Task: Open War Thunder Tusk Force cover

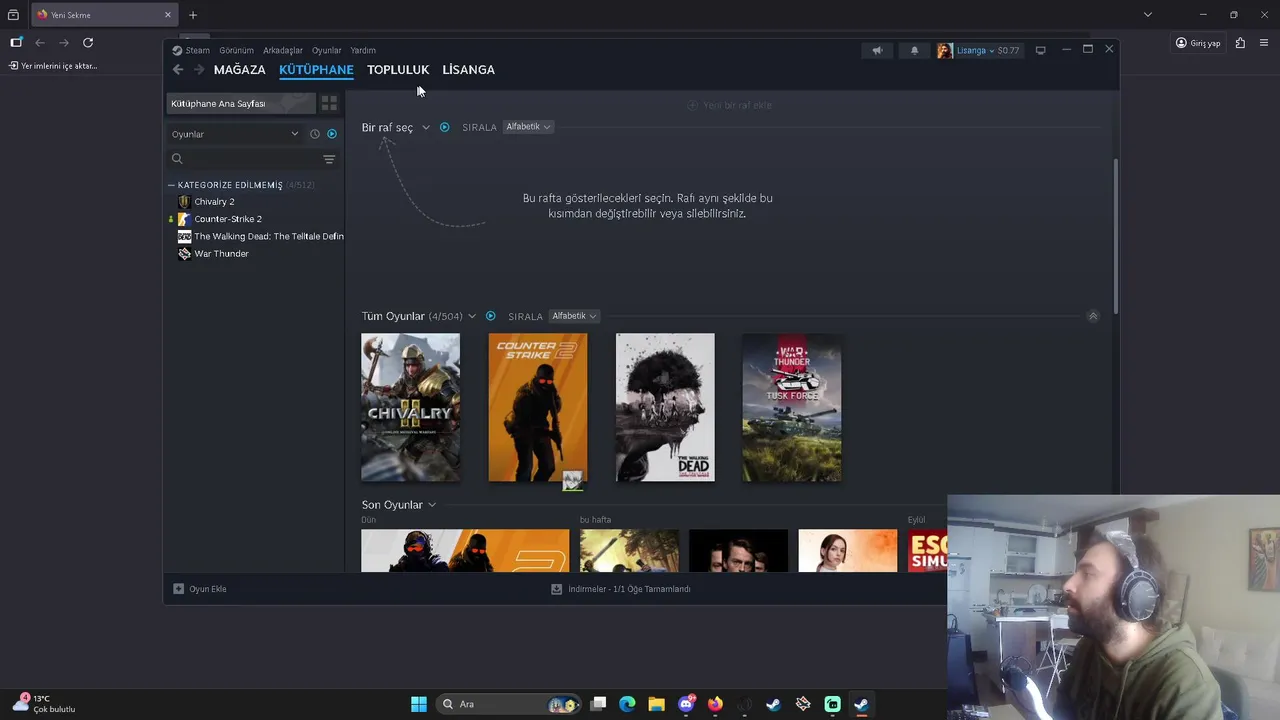Action: (x=792, y=407)
